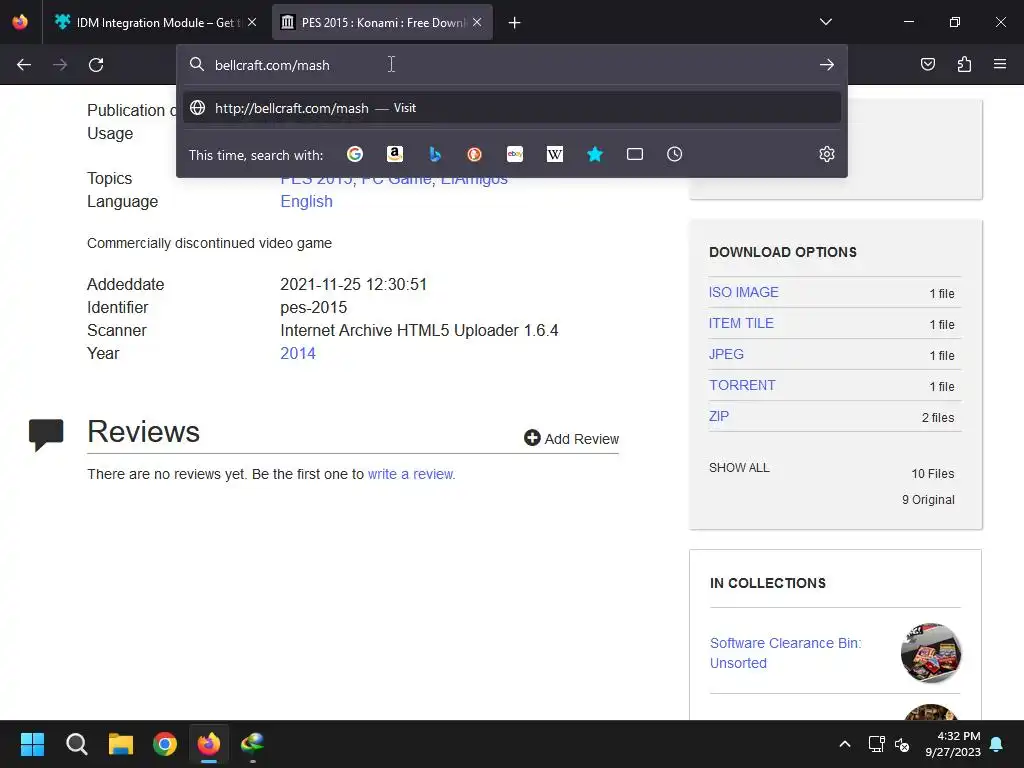Image resolution: width=1024 pixels, height=768 pixels.
Task: Visit http://bellcraft.com/mash suggestion
Action: point(512,108)
